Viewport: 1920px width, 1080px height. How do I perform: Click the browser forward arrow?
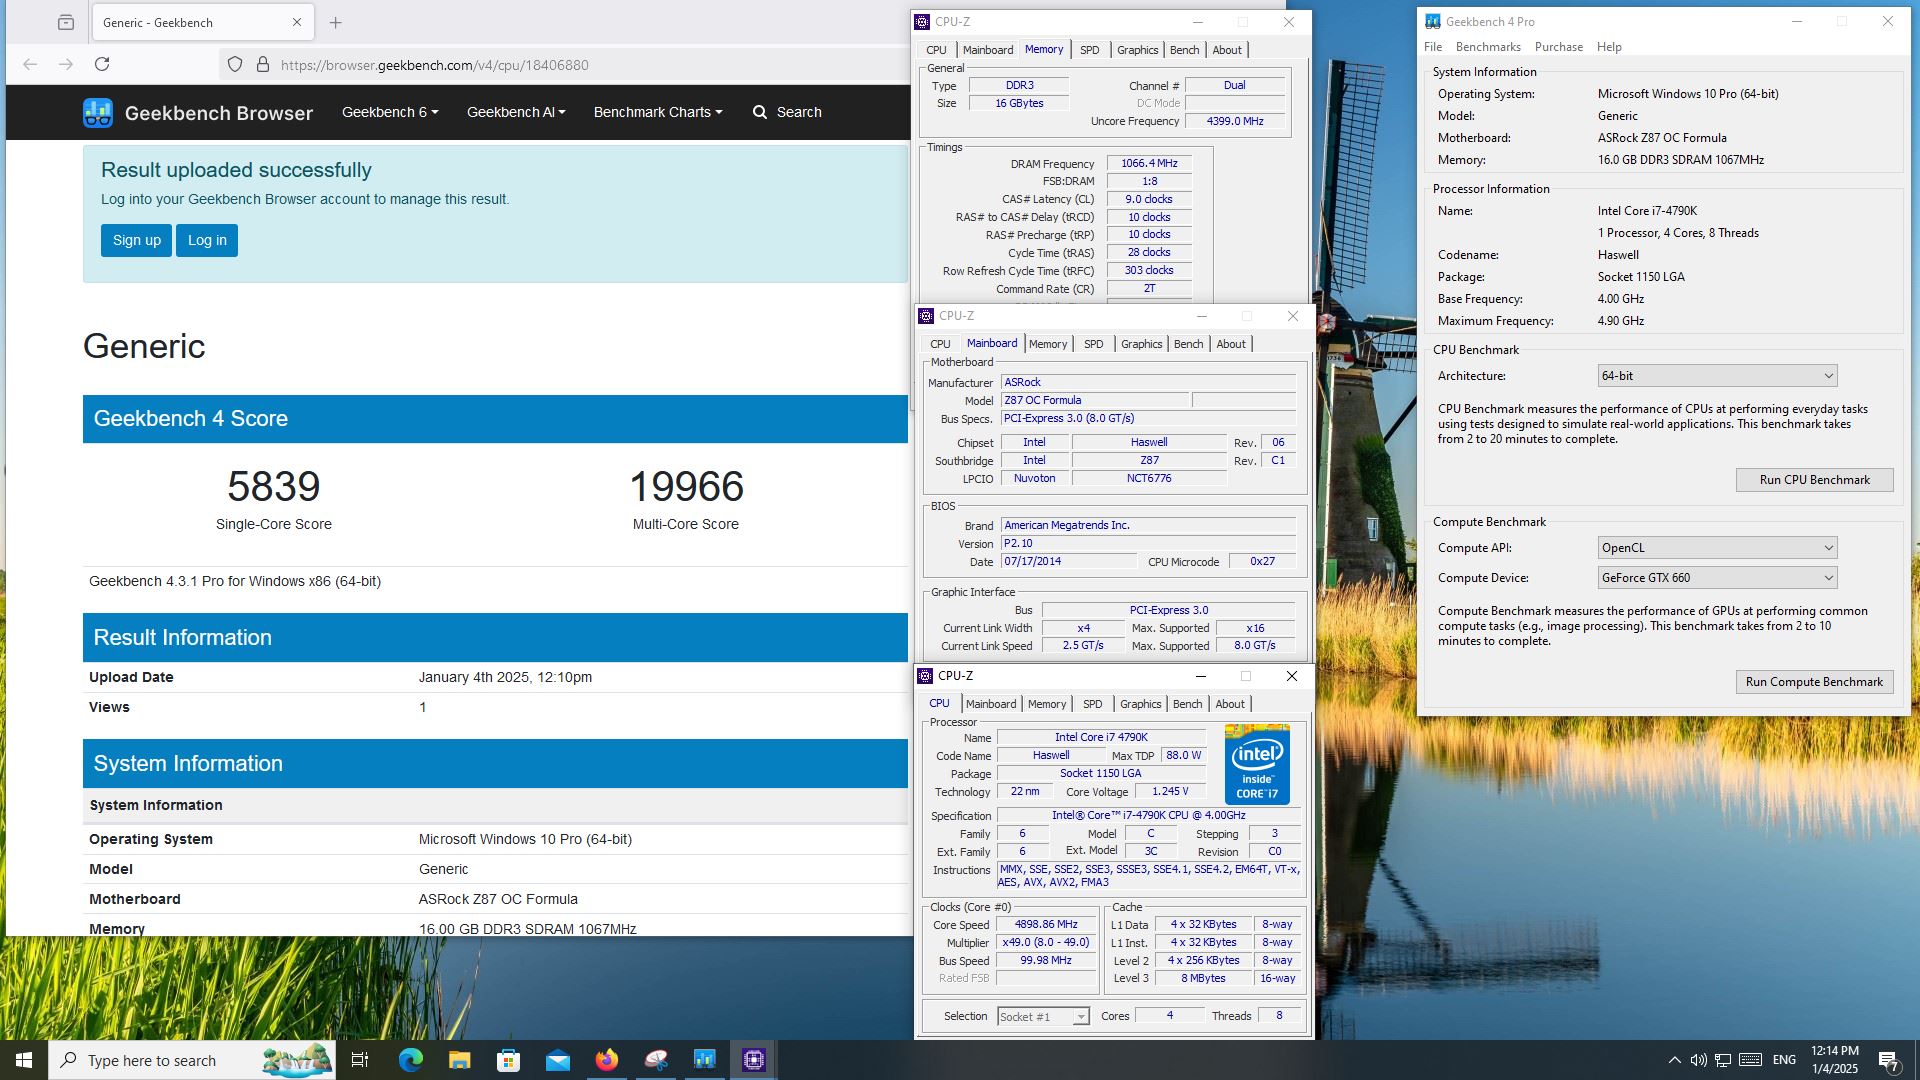click(x=66, y=64)
